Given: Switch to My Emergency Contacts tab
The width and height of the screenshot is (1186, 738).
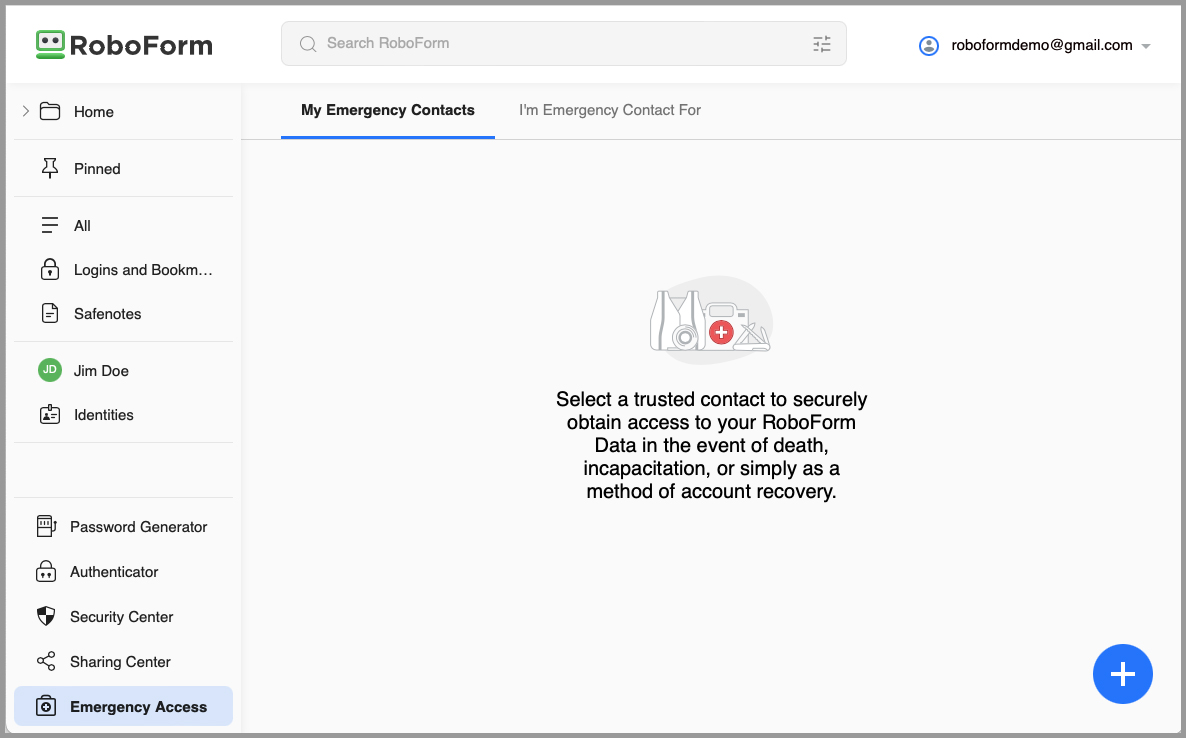Looking at the screenshot, I should coord(388,110).
